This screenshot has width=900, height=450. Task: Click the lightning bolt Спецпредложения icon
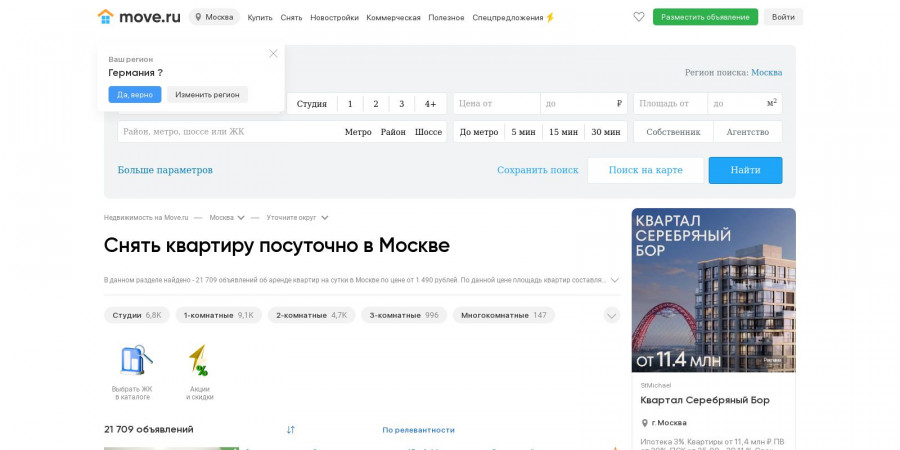550,17
